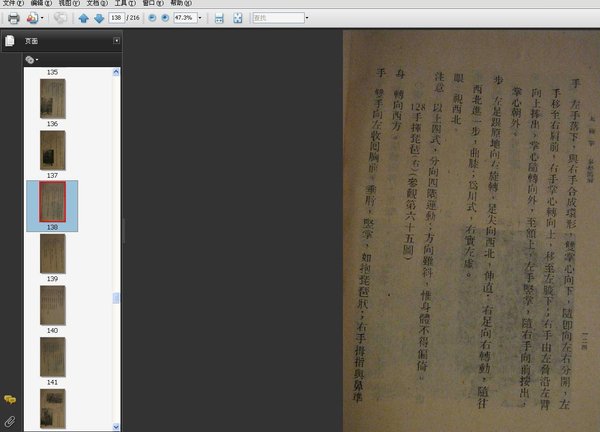Open the dropdown arrow beside the collaborate icon
Viewport: 600px width, 432px height.
pyautogui.click(x=42, y=18)
